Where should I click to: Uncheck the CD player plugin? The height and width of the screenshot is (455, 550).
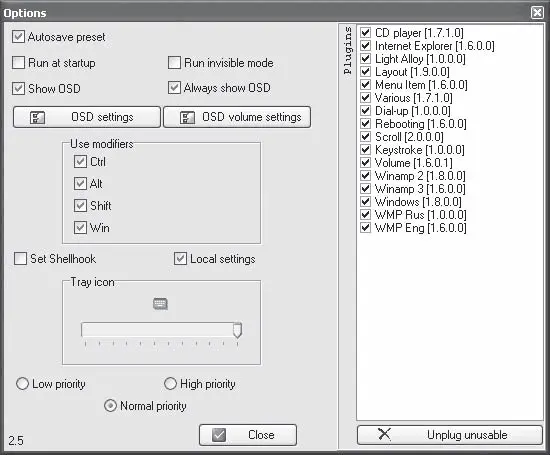tap(365, 33)
